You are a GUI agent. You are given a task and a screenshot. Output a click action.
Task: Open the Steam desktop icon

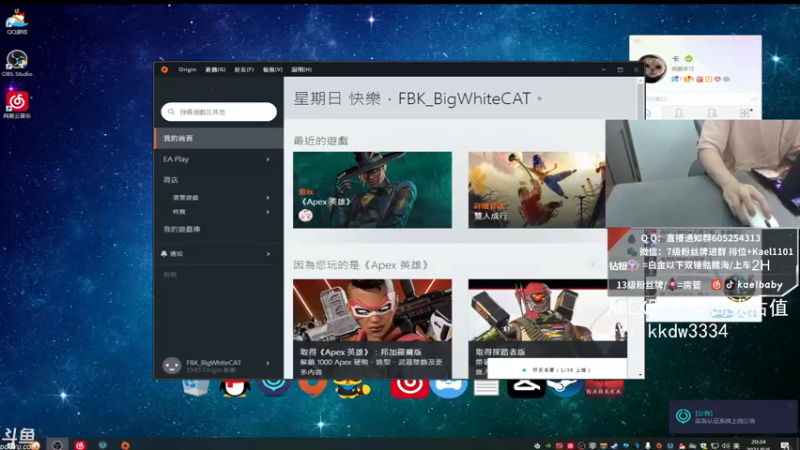tap(565, 388)
